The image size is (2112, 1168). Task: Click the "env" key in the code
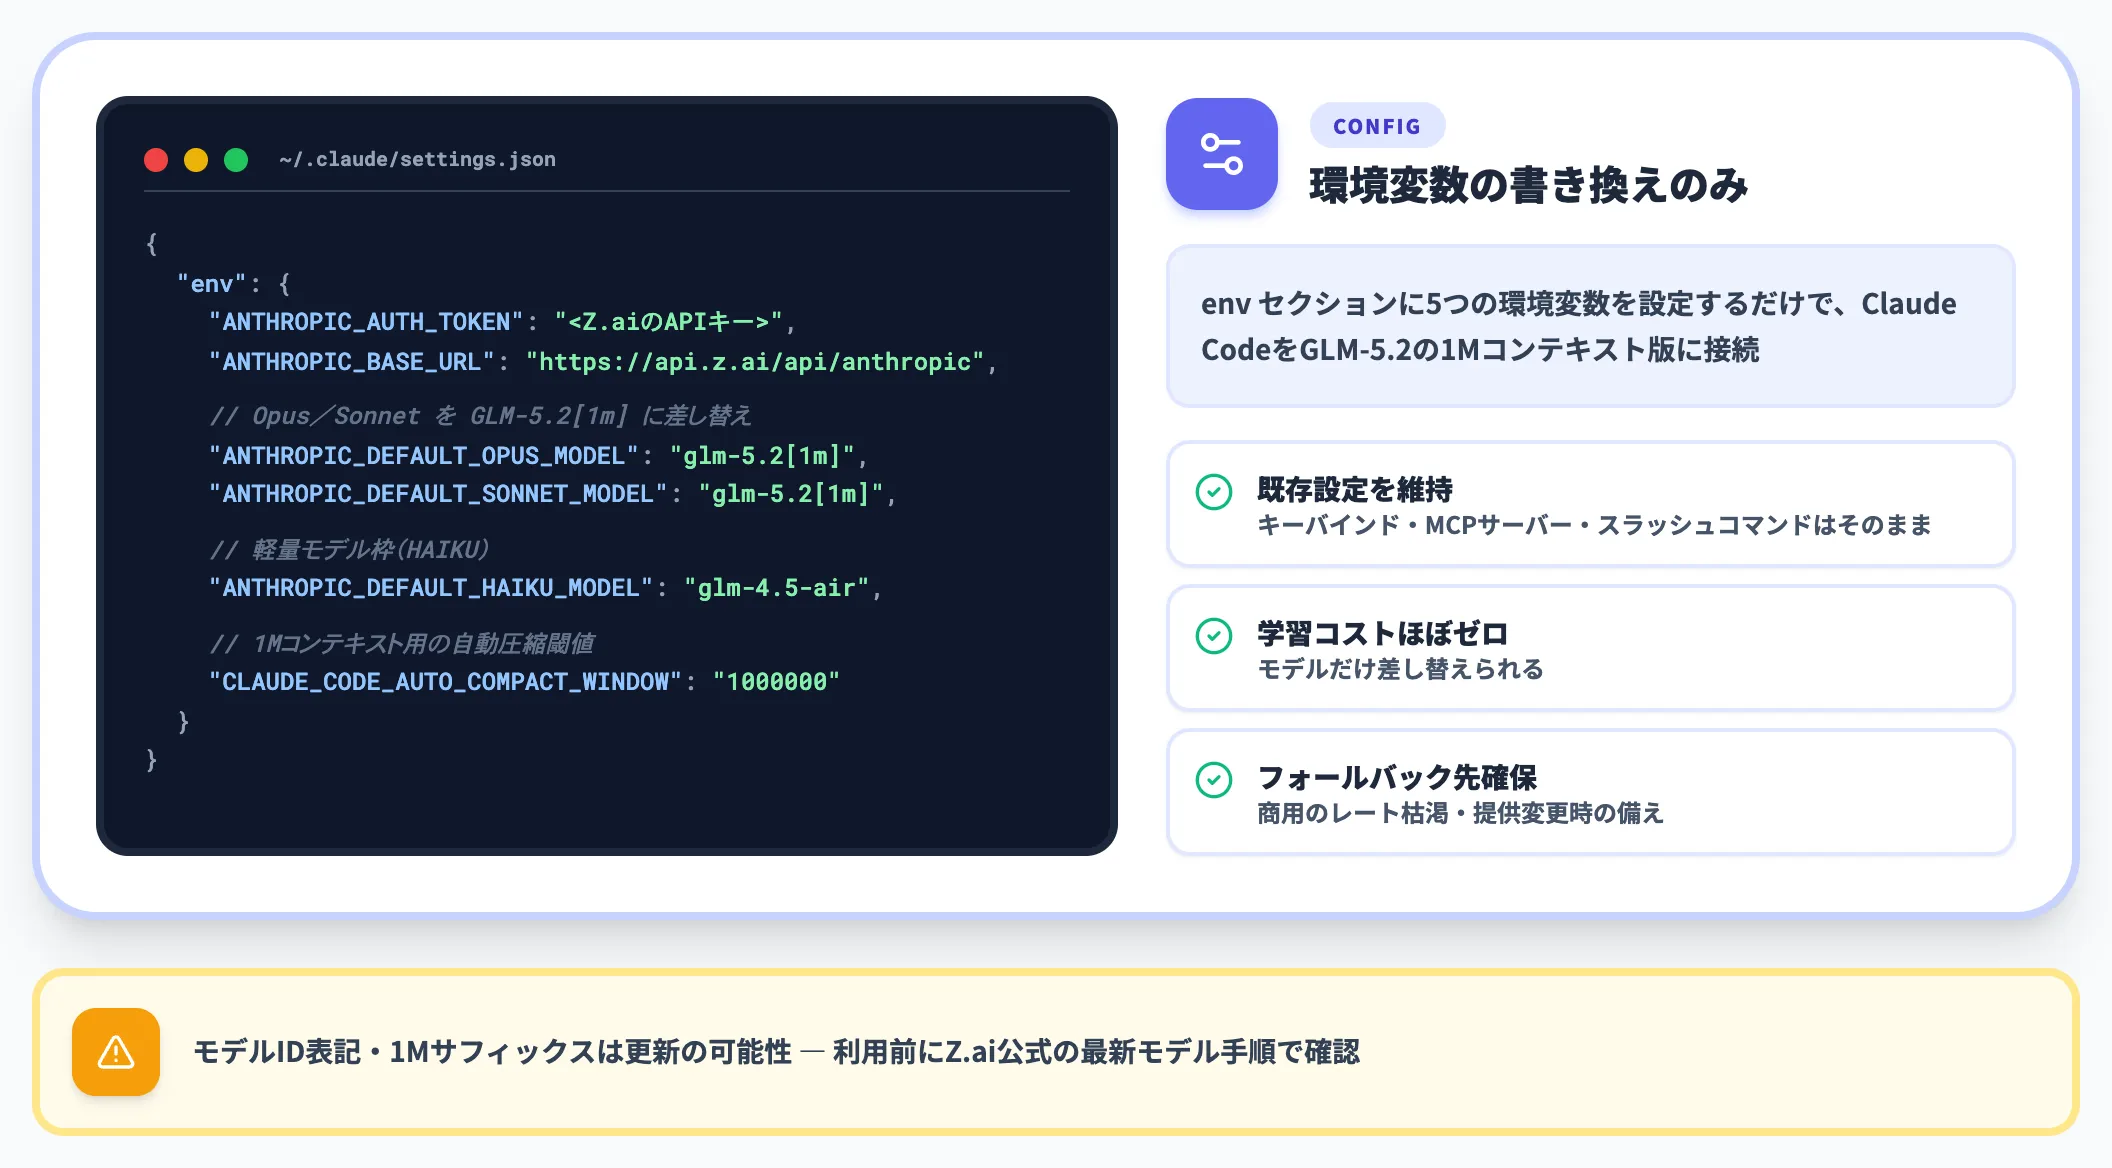tap(211, 284)
